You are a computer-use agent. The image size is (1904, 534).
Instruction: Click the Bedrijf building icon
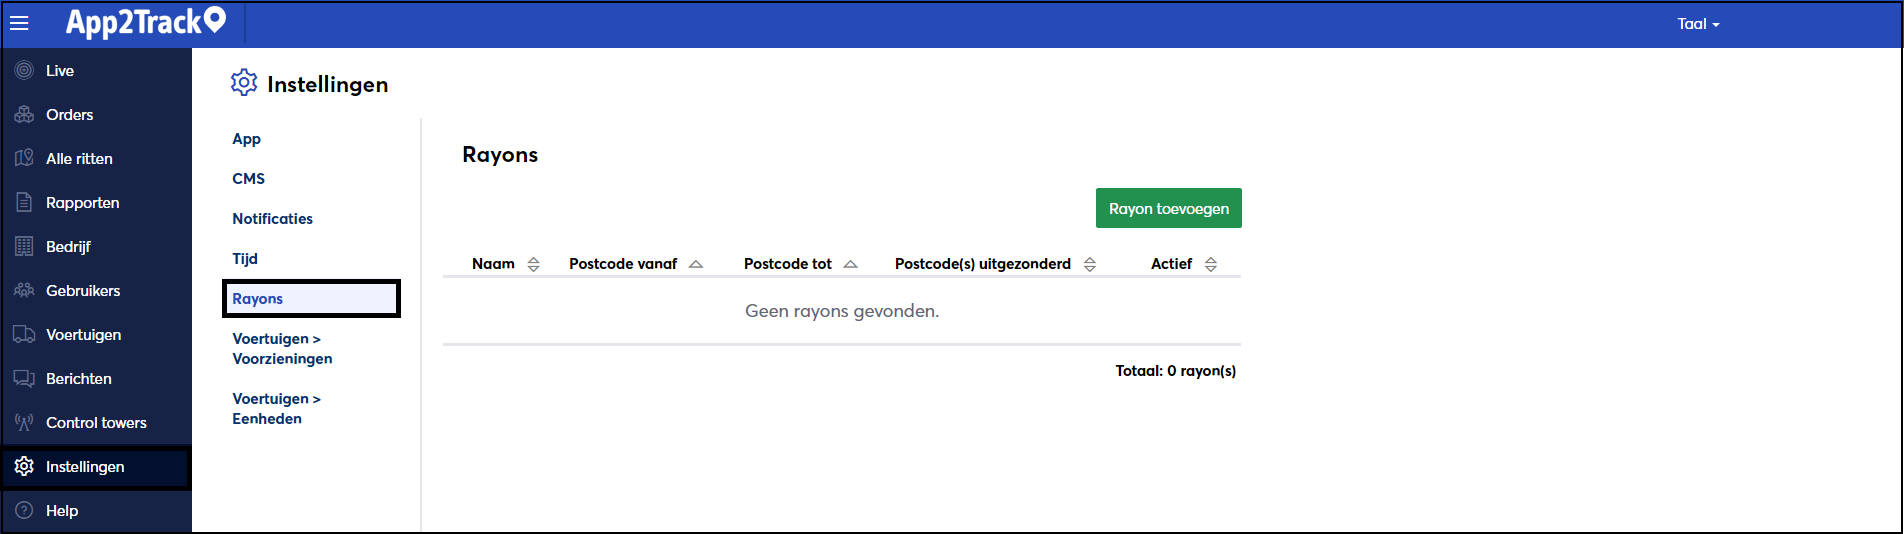(x=24, y=246)
